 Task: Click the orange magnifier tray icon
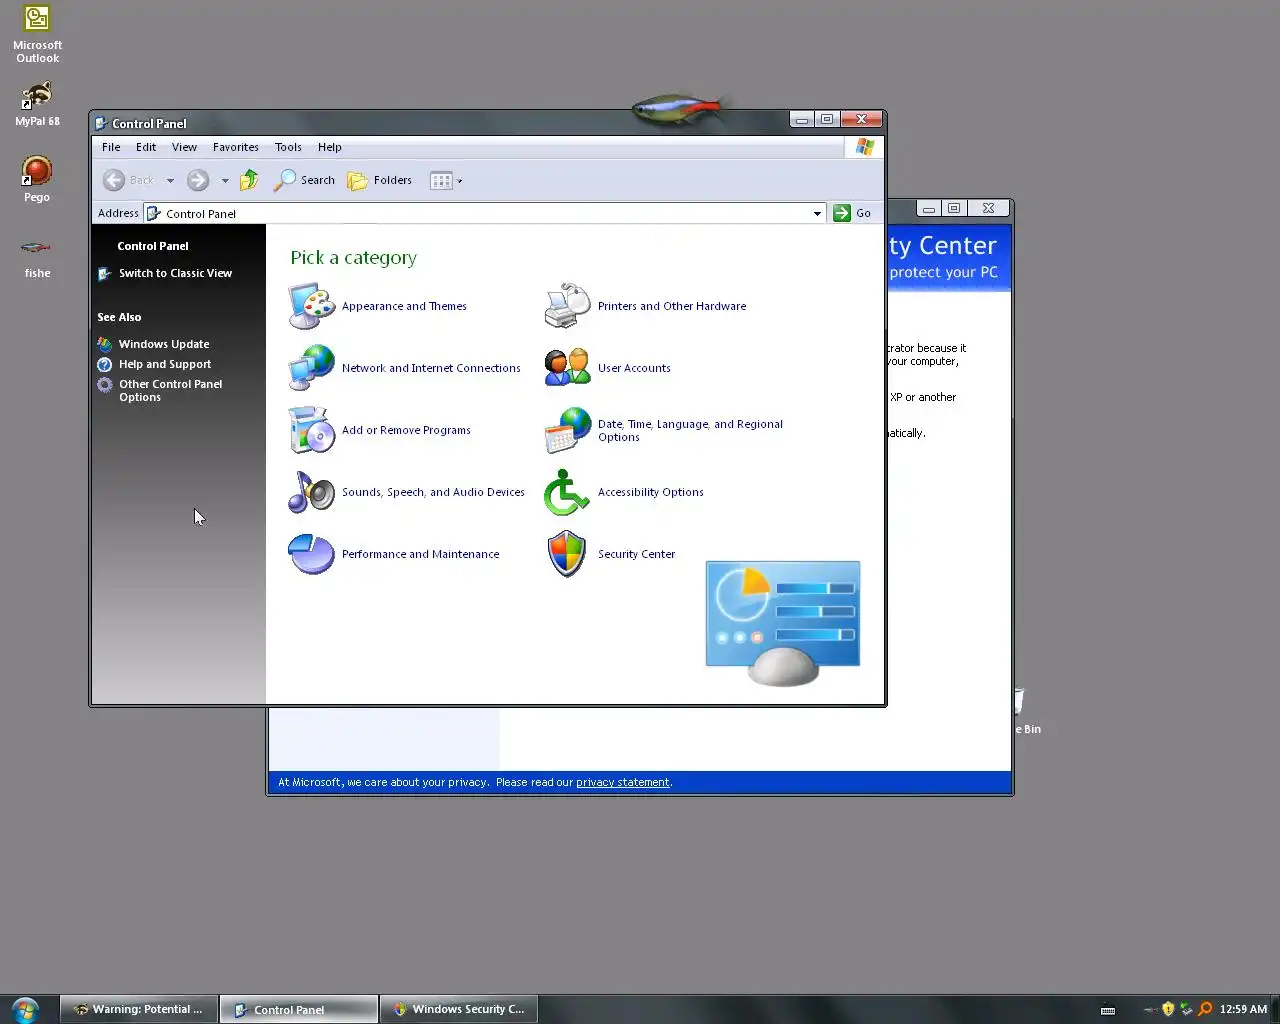(1205, 1009)
